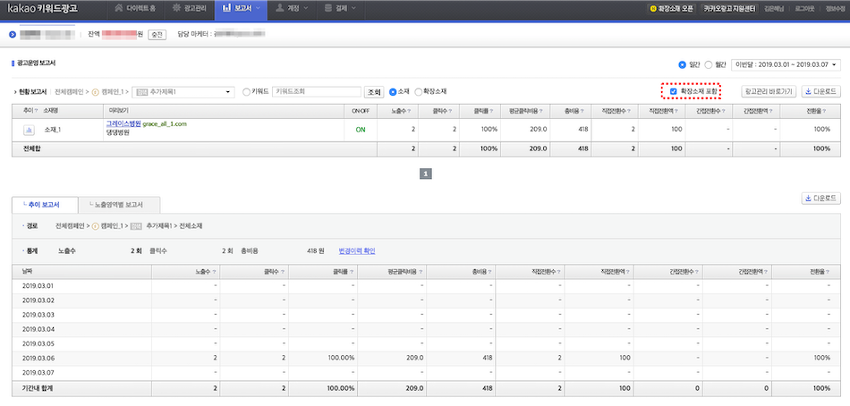Open the 보고서 menu
The width and height of the screenshot is (850, 406).
[241, 9]
